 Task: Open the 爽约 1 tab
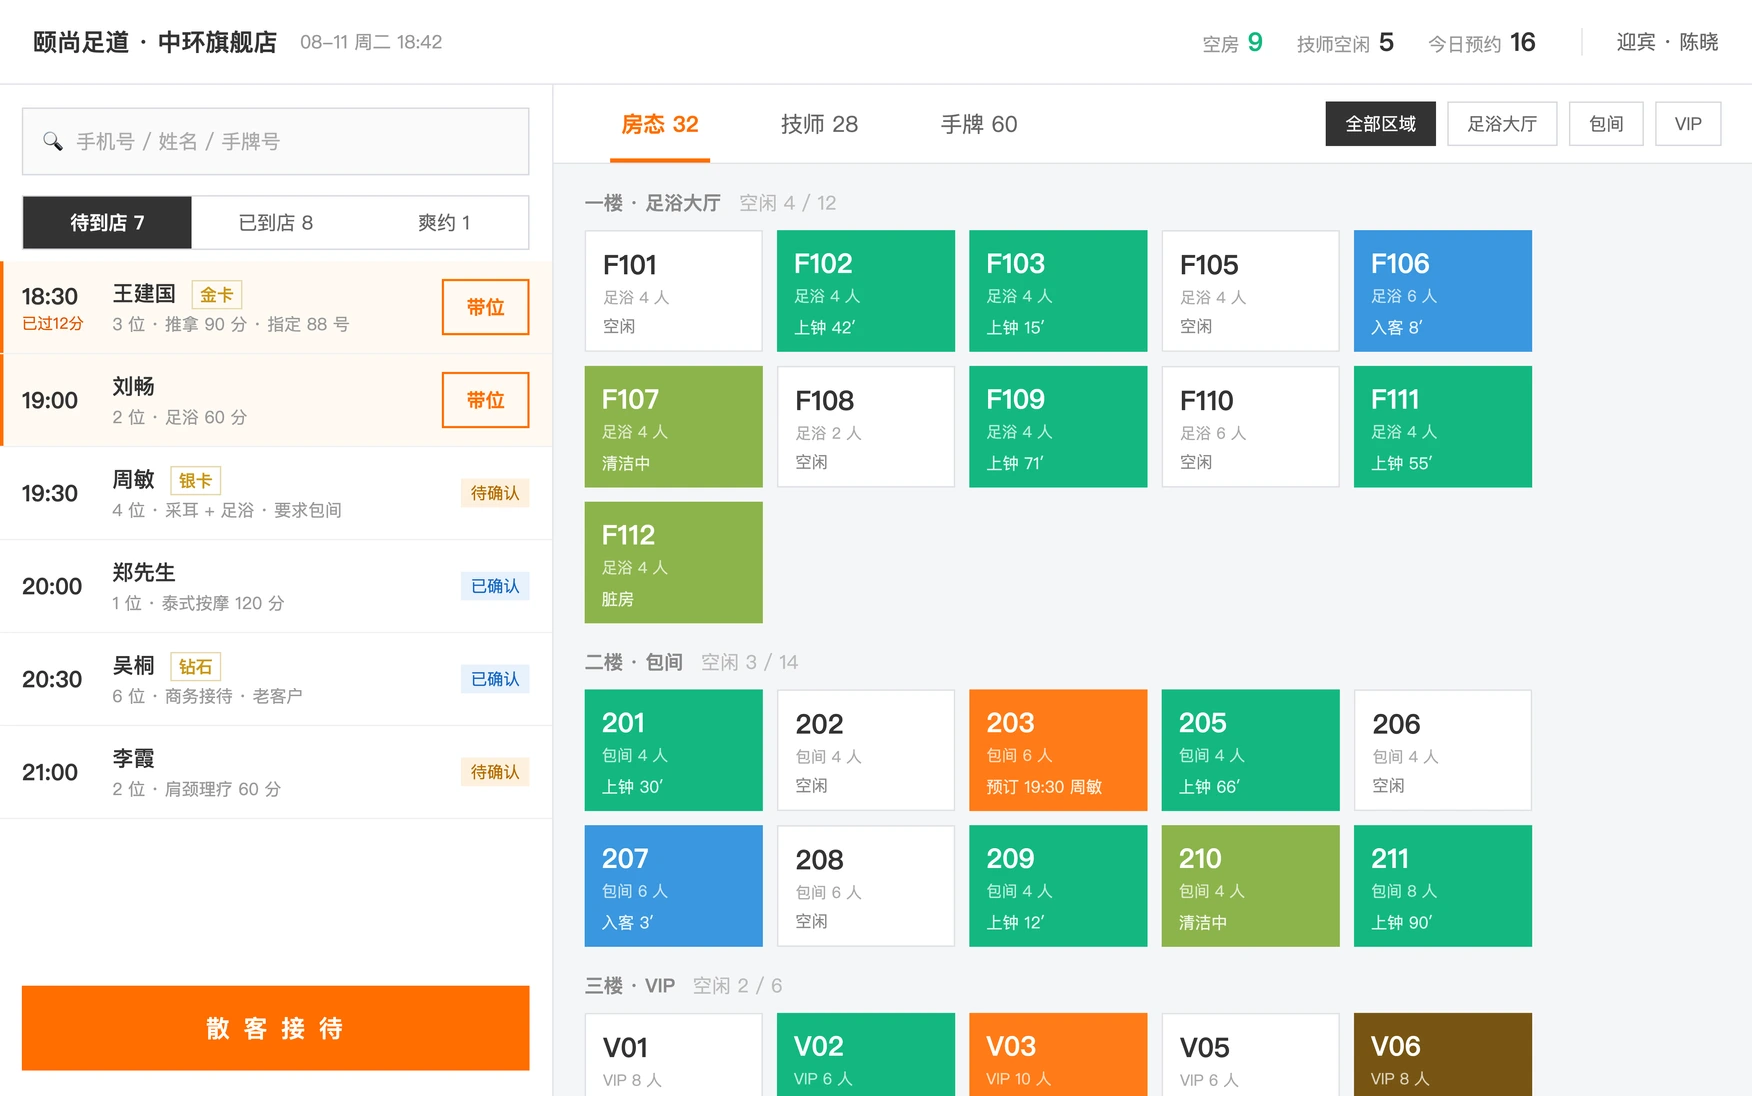(x=444, y=222)
